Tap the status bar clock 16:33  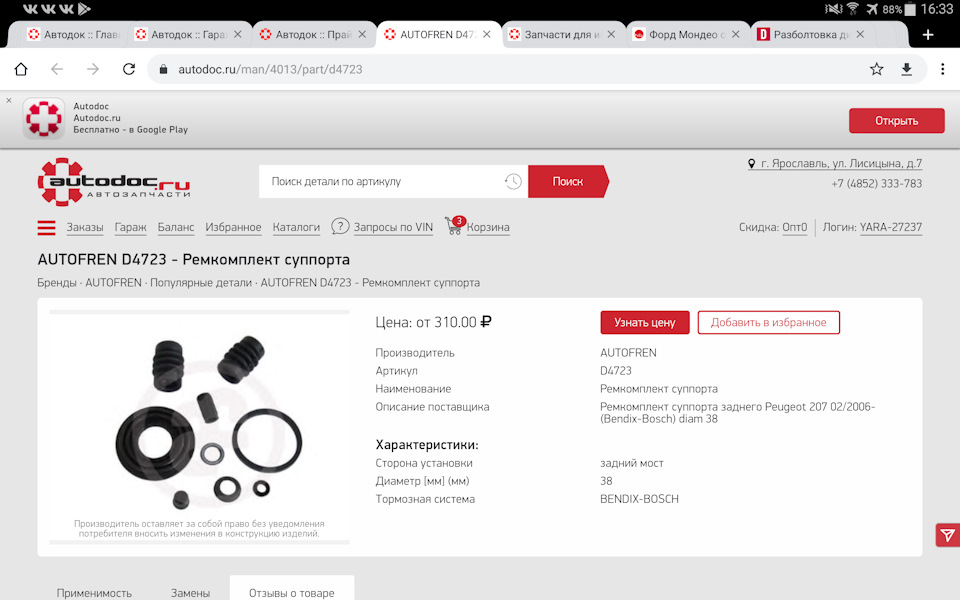[x=937, y=9]
